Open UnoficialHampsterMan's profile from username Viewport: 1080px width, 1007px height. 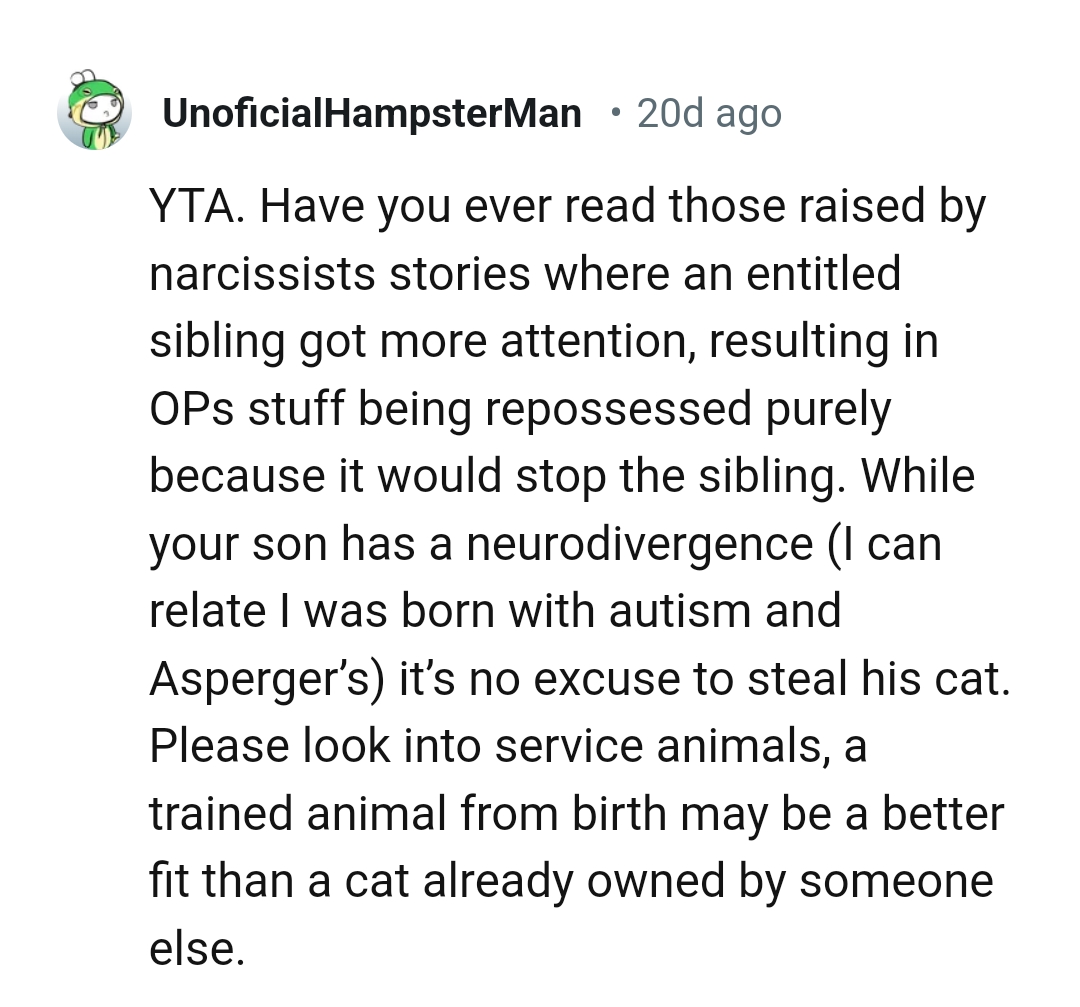(371, 114)
